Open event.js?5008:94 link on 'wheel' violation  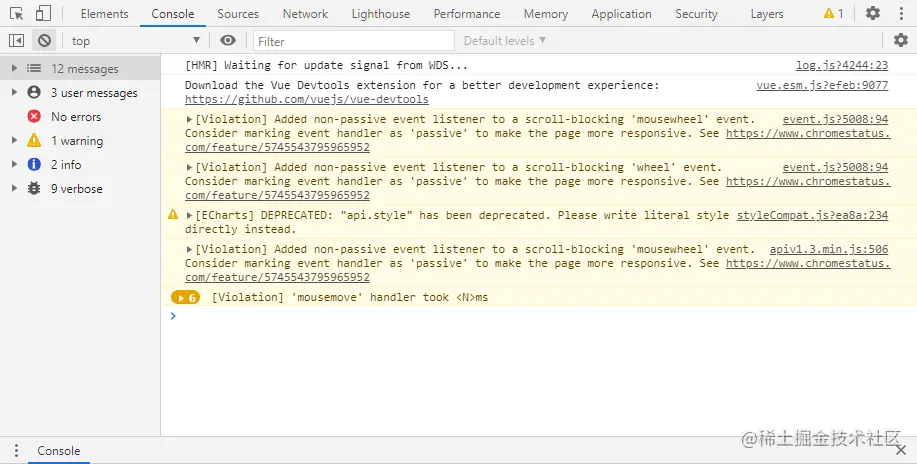(x=835, y=167)
